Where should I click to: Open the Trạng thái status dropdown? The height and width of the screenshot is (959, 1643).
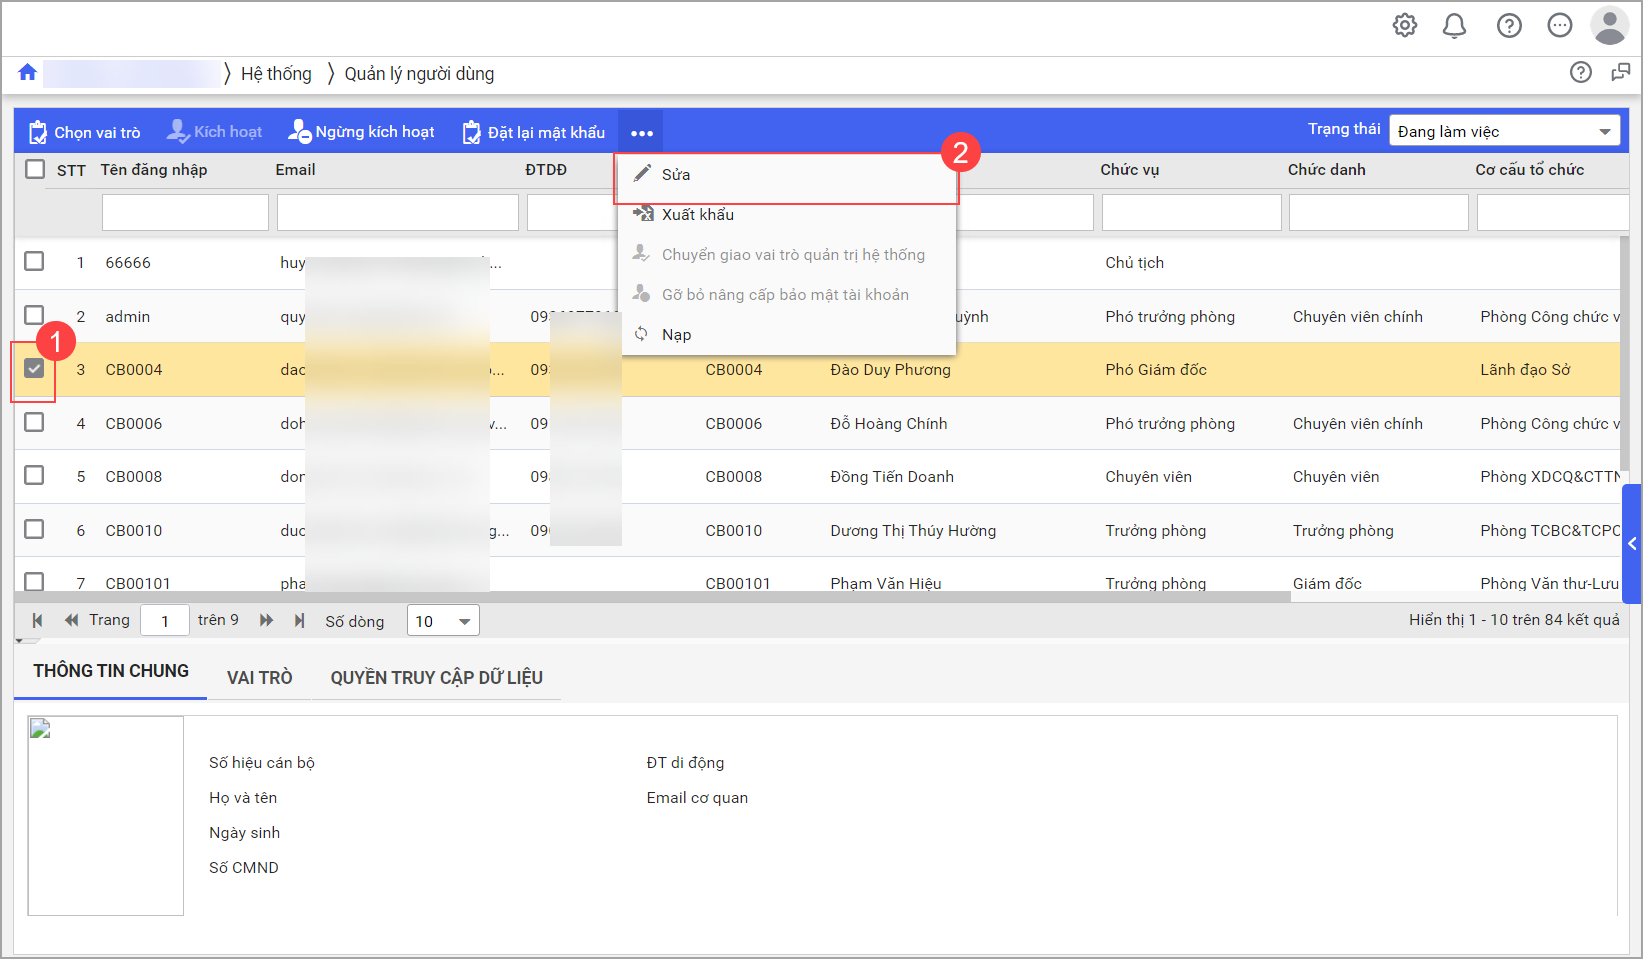[1503, 132]
